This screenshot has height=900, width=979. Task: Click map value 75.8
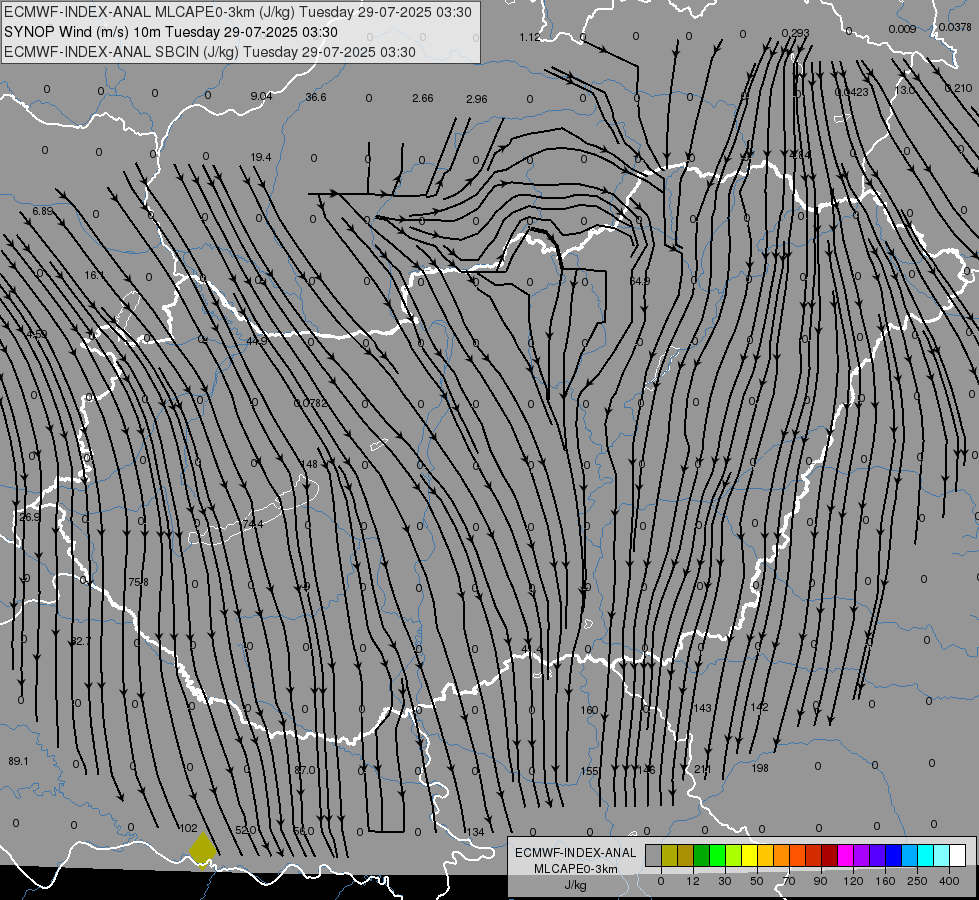pyautogui.click(x=139, y=581)
